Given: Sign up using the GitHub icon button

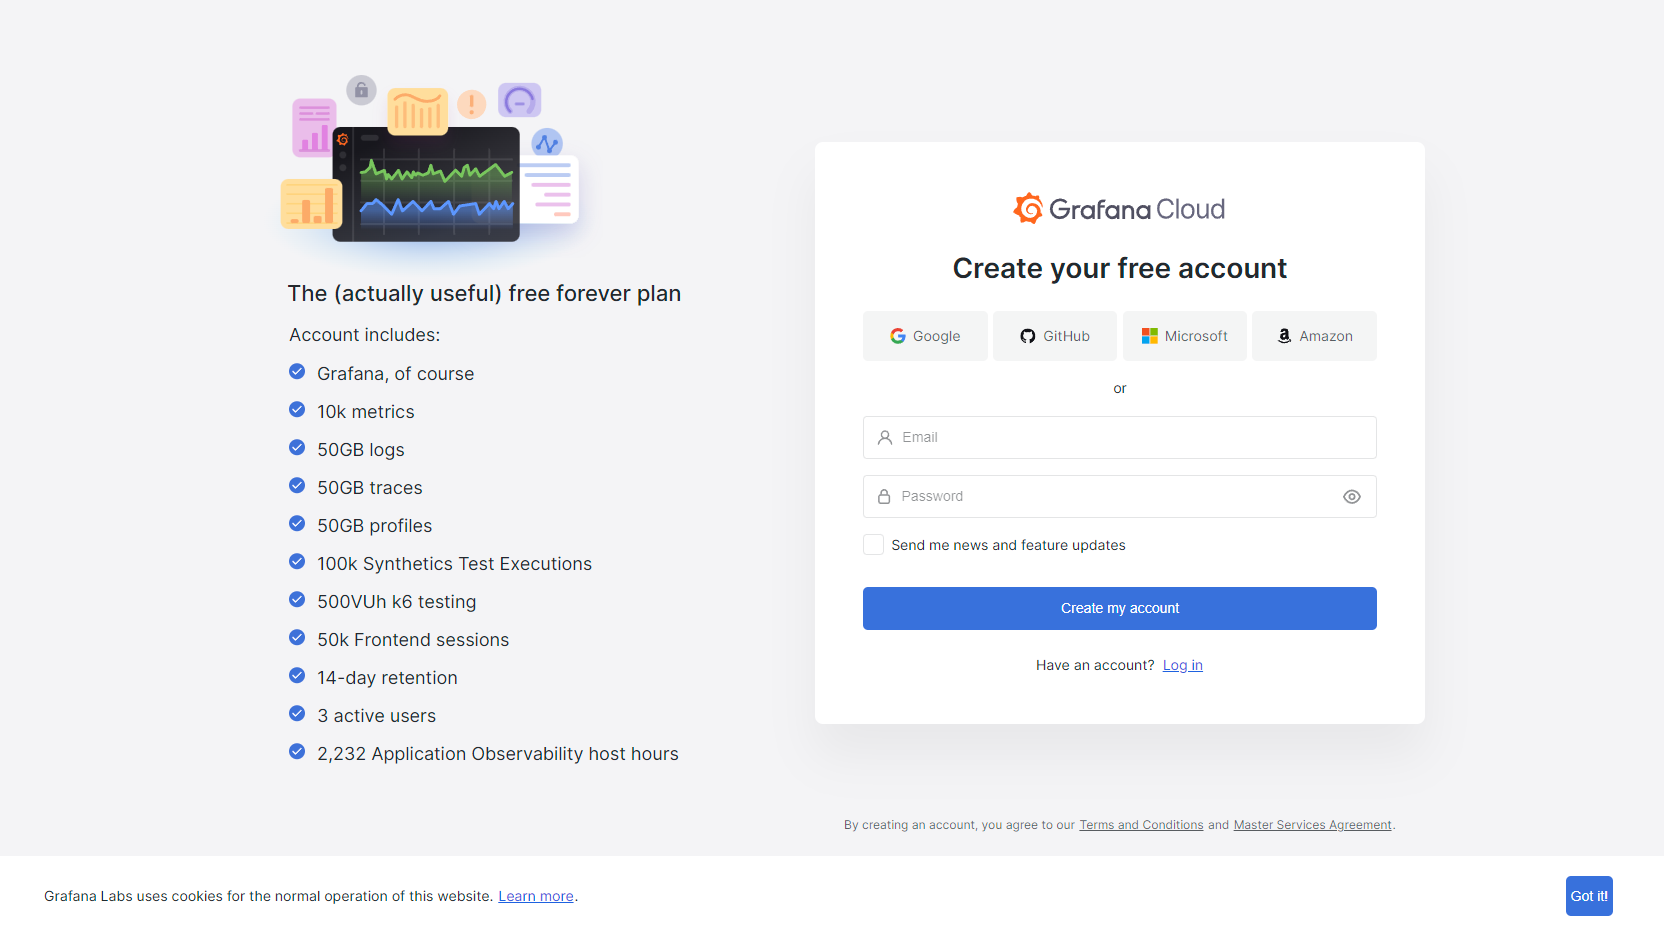Looking at the screenshot, I should tap(1055, 336).
